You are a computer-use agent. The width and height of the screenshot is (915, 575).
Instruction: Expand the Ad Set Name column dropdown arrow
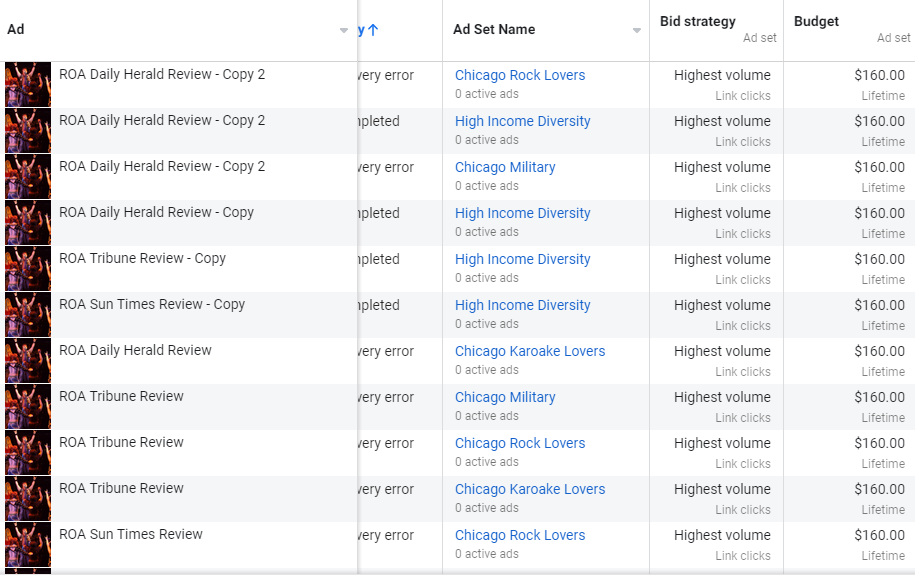[637, 31]
